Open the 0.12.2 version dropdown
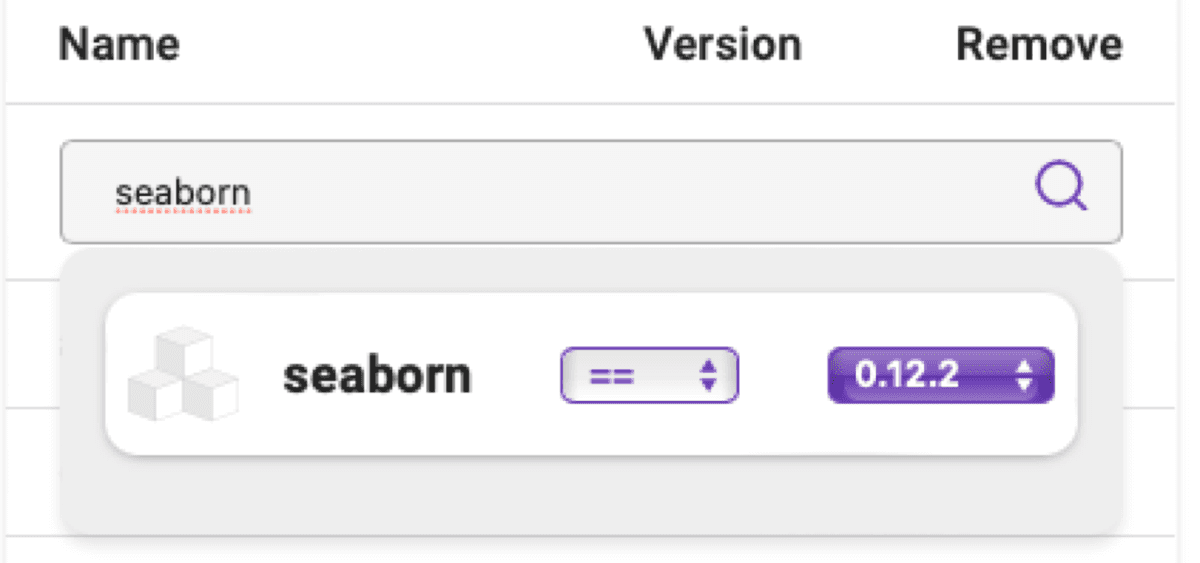This screenshot has height=563, width=1200. click(941, 375)
